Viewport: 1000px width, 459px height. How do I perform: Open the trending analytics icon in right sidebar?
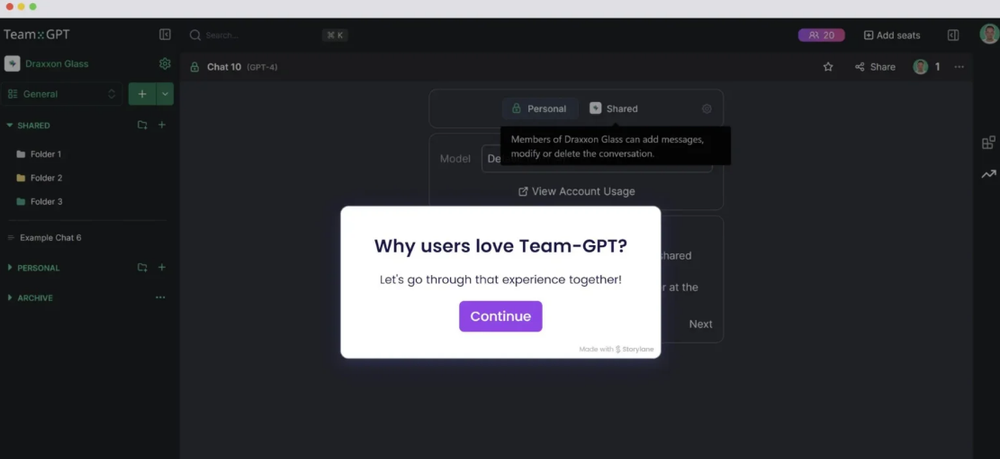tap(989, 173)
